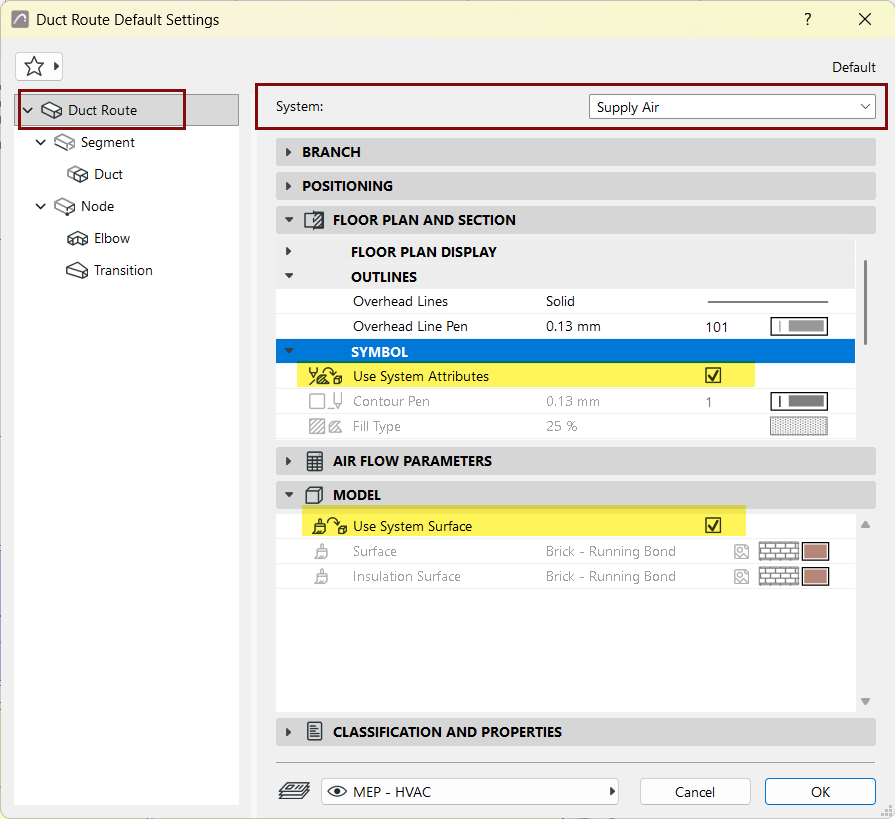Select Segment in the settings tree
Screen dimensions: 895x819
(x=108, y=143)
